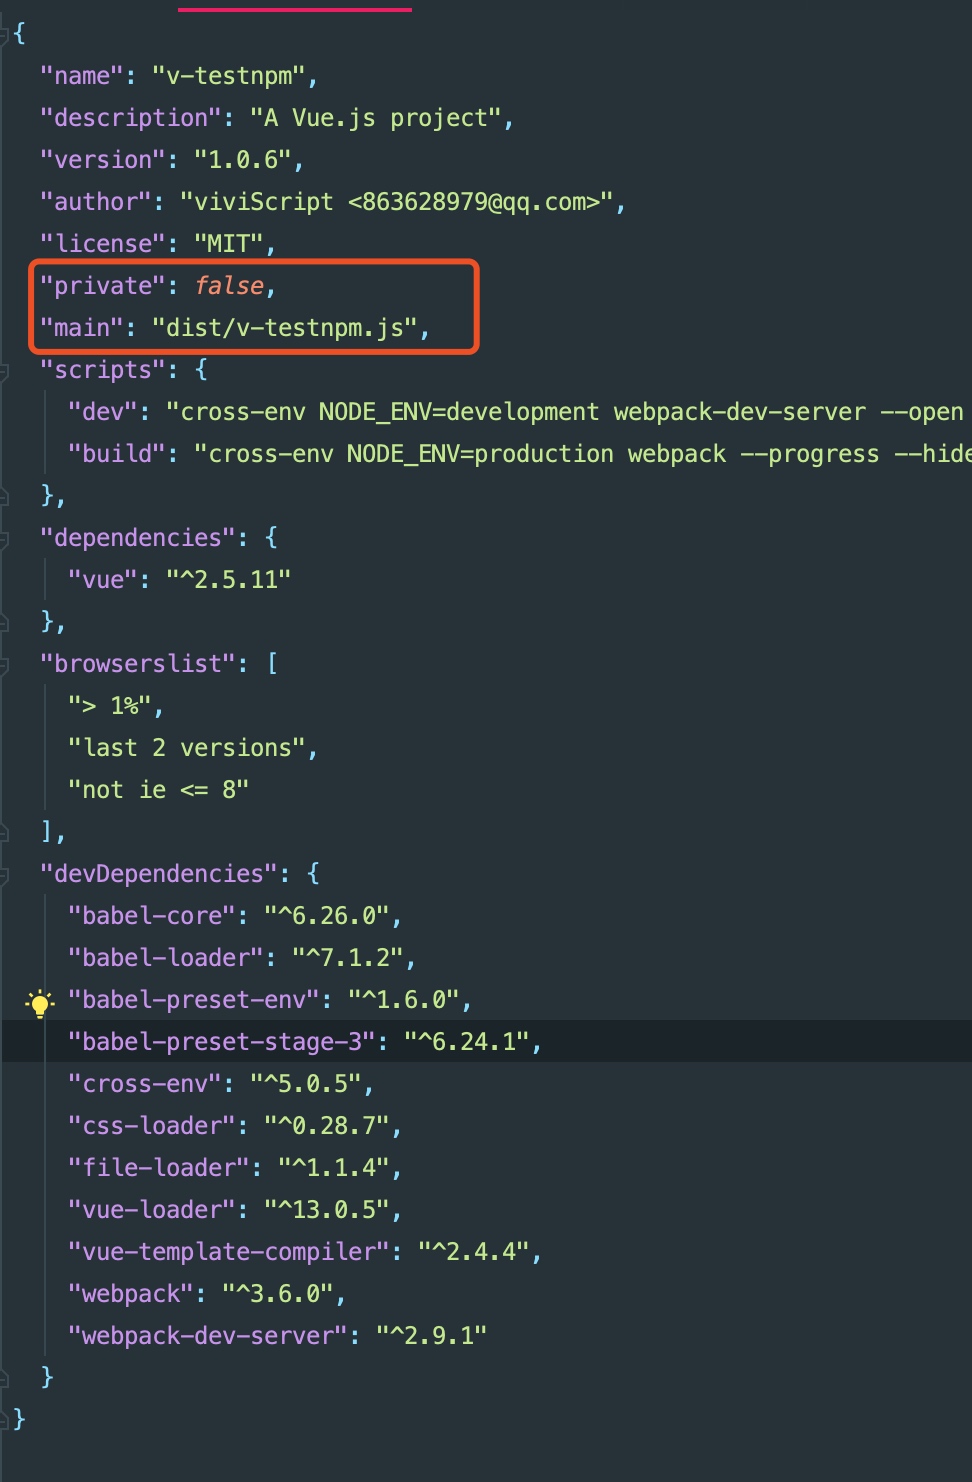
Task: Click the "scripts" key
Action: [x=103, y=370]
